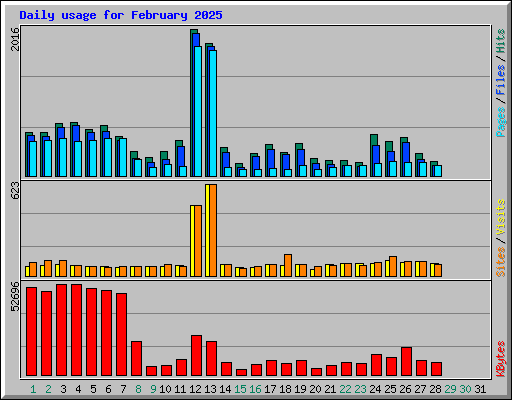Select the orange sites bar for day 1
This screenshot has width=512, height=400.
33,269
